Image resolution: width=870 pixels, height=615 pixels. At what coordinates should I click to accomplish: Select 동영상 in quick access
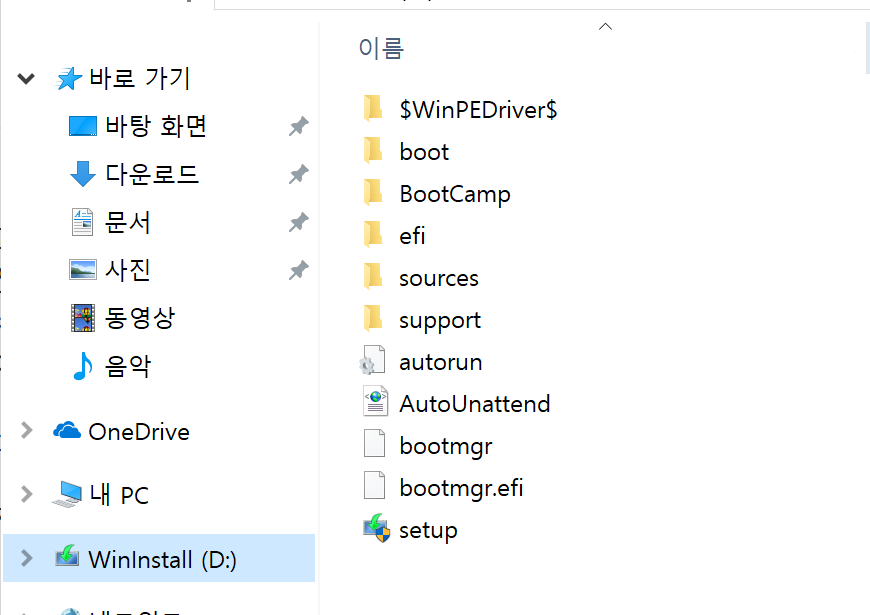point(140,318)
